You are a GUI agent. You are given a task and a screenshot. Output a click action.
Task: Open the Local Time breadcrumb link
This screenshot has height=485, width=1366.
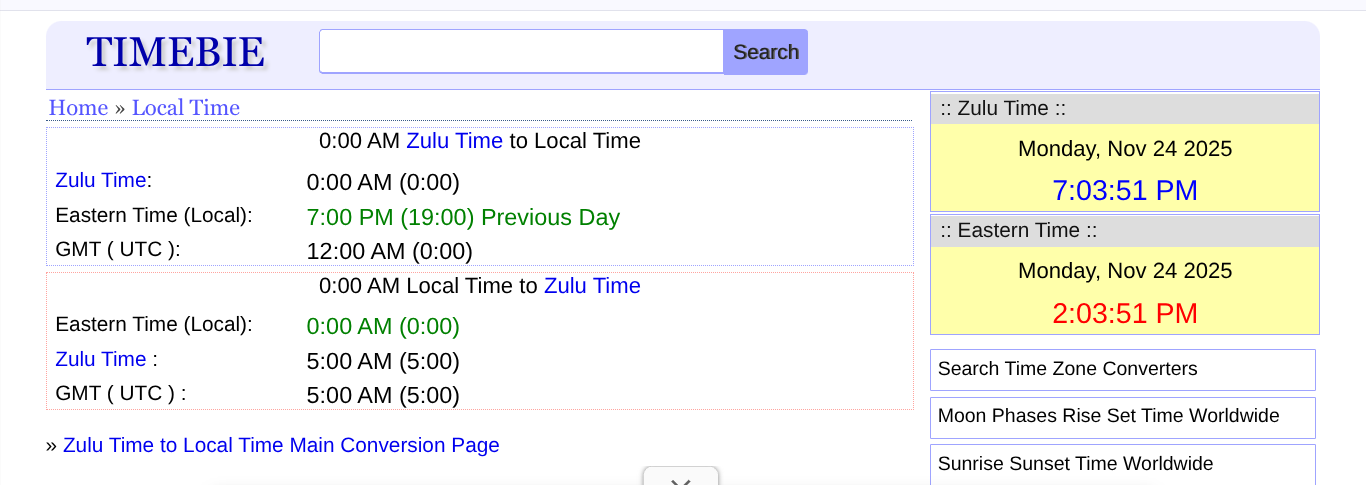click(185, 108)
